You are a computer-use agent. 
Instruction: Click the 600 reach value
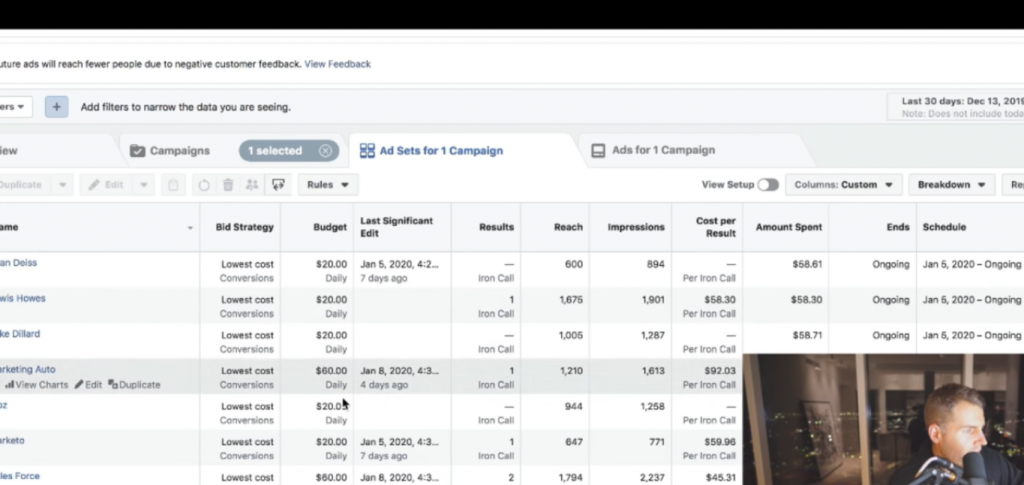[574, 264]
